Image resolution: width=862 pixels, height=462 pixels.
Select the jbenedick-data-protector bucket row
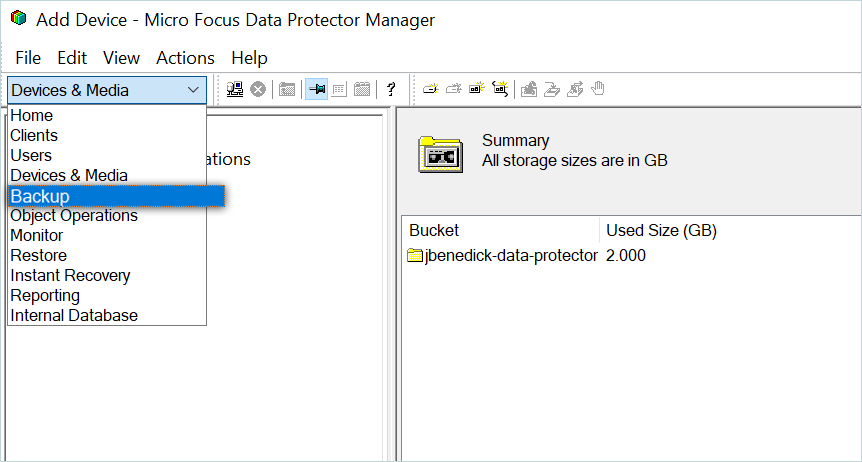(503, 255)
